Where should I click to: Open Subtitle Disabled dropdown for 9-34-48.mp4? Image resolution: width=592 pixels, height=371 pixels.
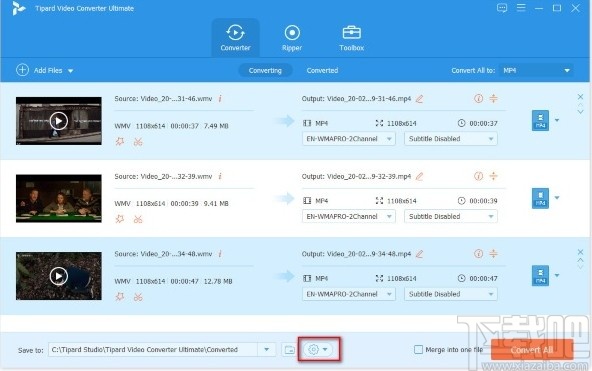click(x=451, y=294)
